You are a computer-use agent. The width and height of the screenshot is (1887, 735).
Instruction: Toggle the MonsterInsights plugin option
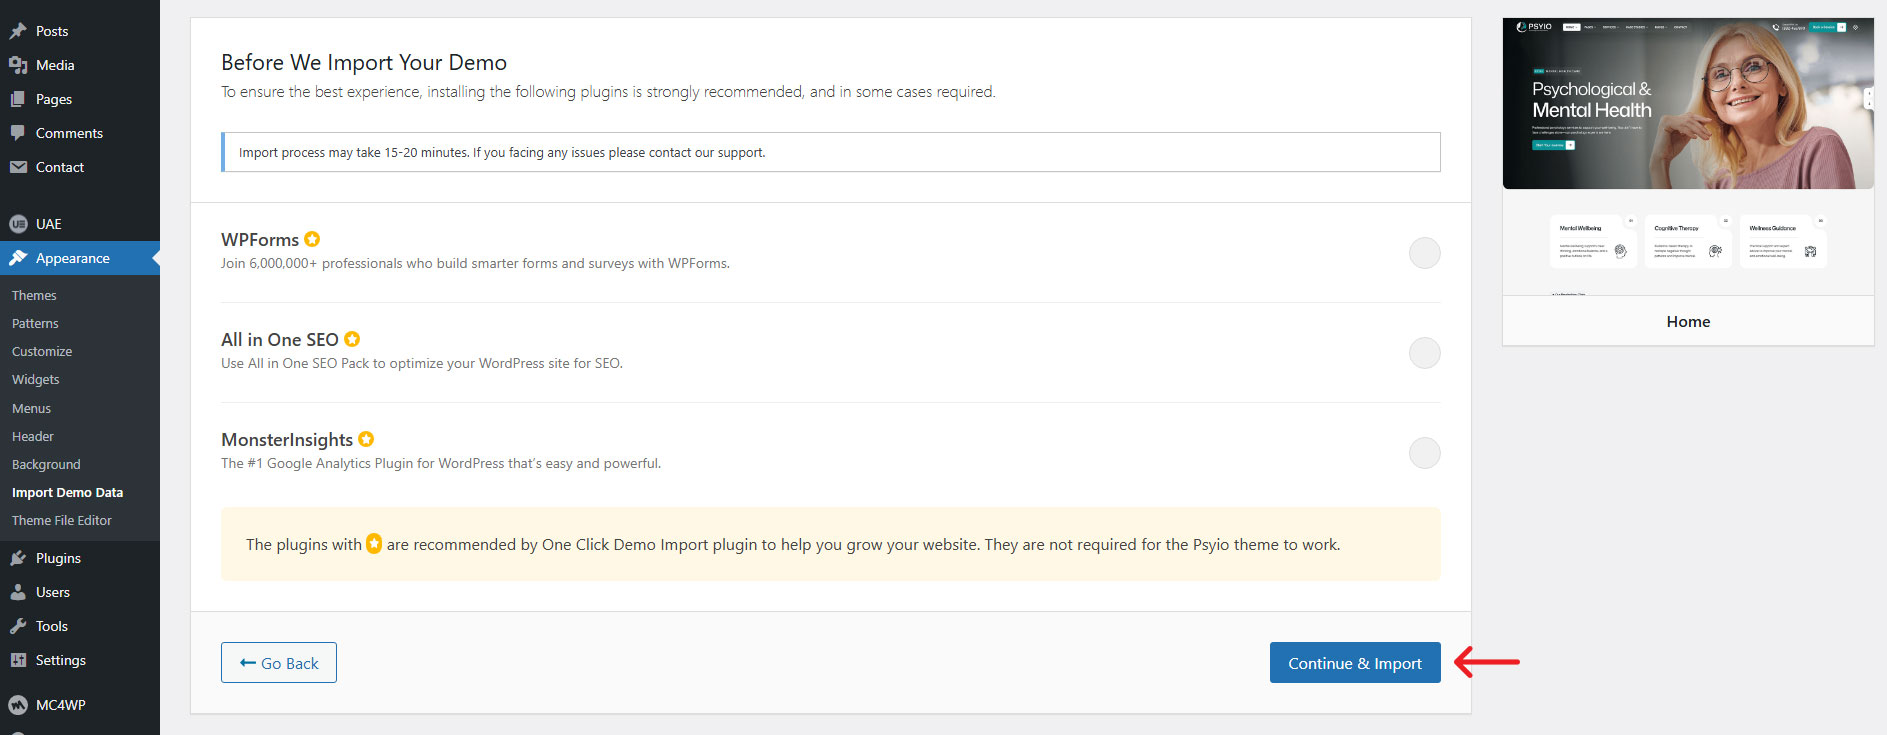point(1424,453)
